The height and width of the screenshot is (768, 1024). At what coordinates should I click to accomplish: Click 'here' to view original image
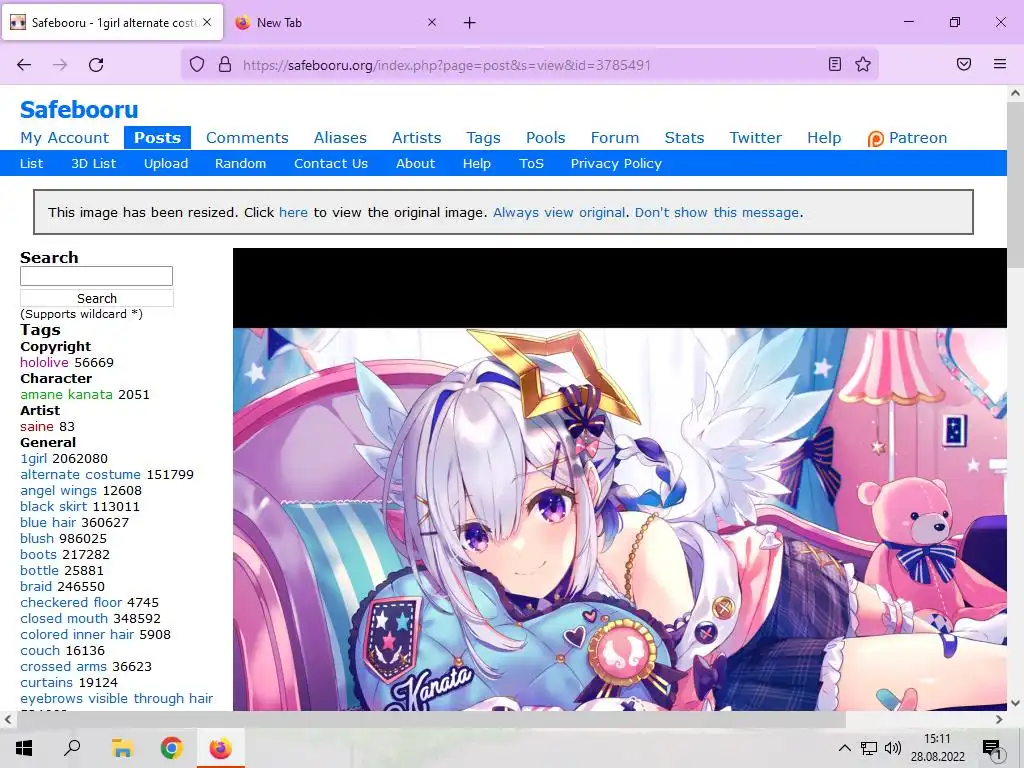[x=293, y=212]
